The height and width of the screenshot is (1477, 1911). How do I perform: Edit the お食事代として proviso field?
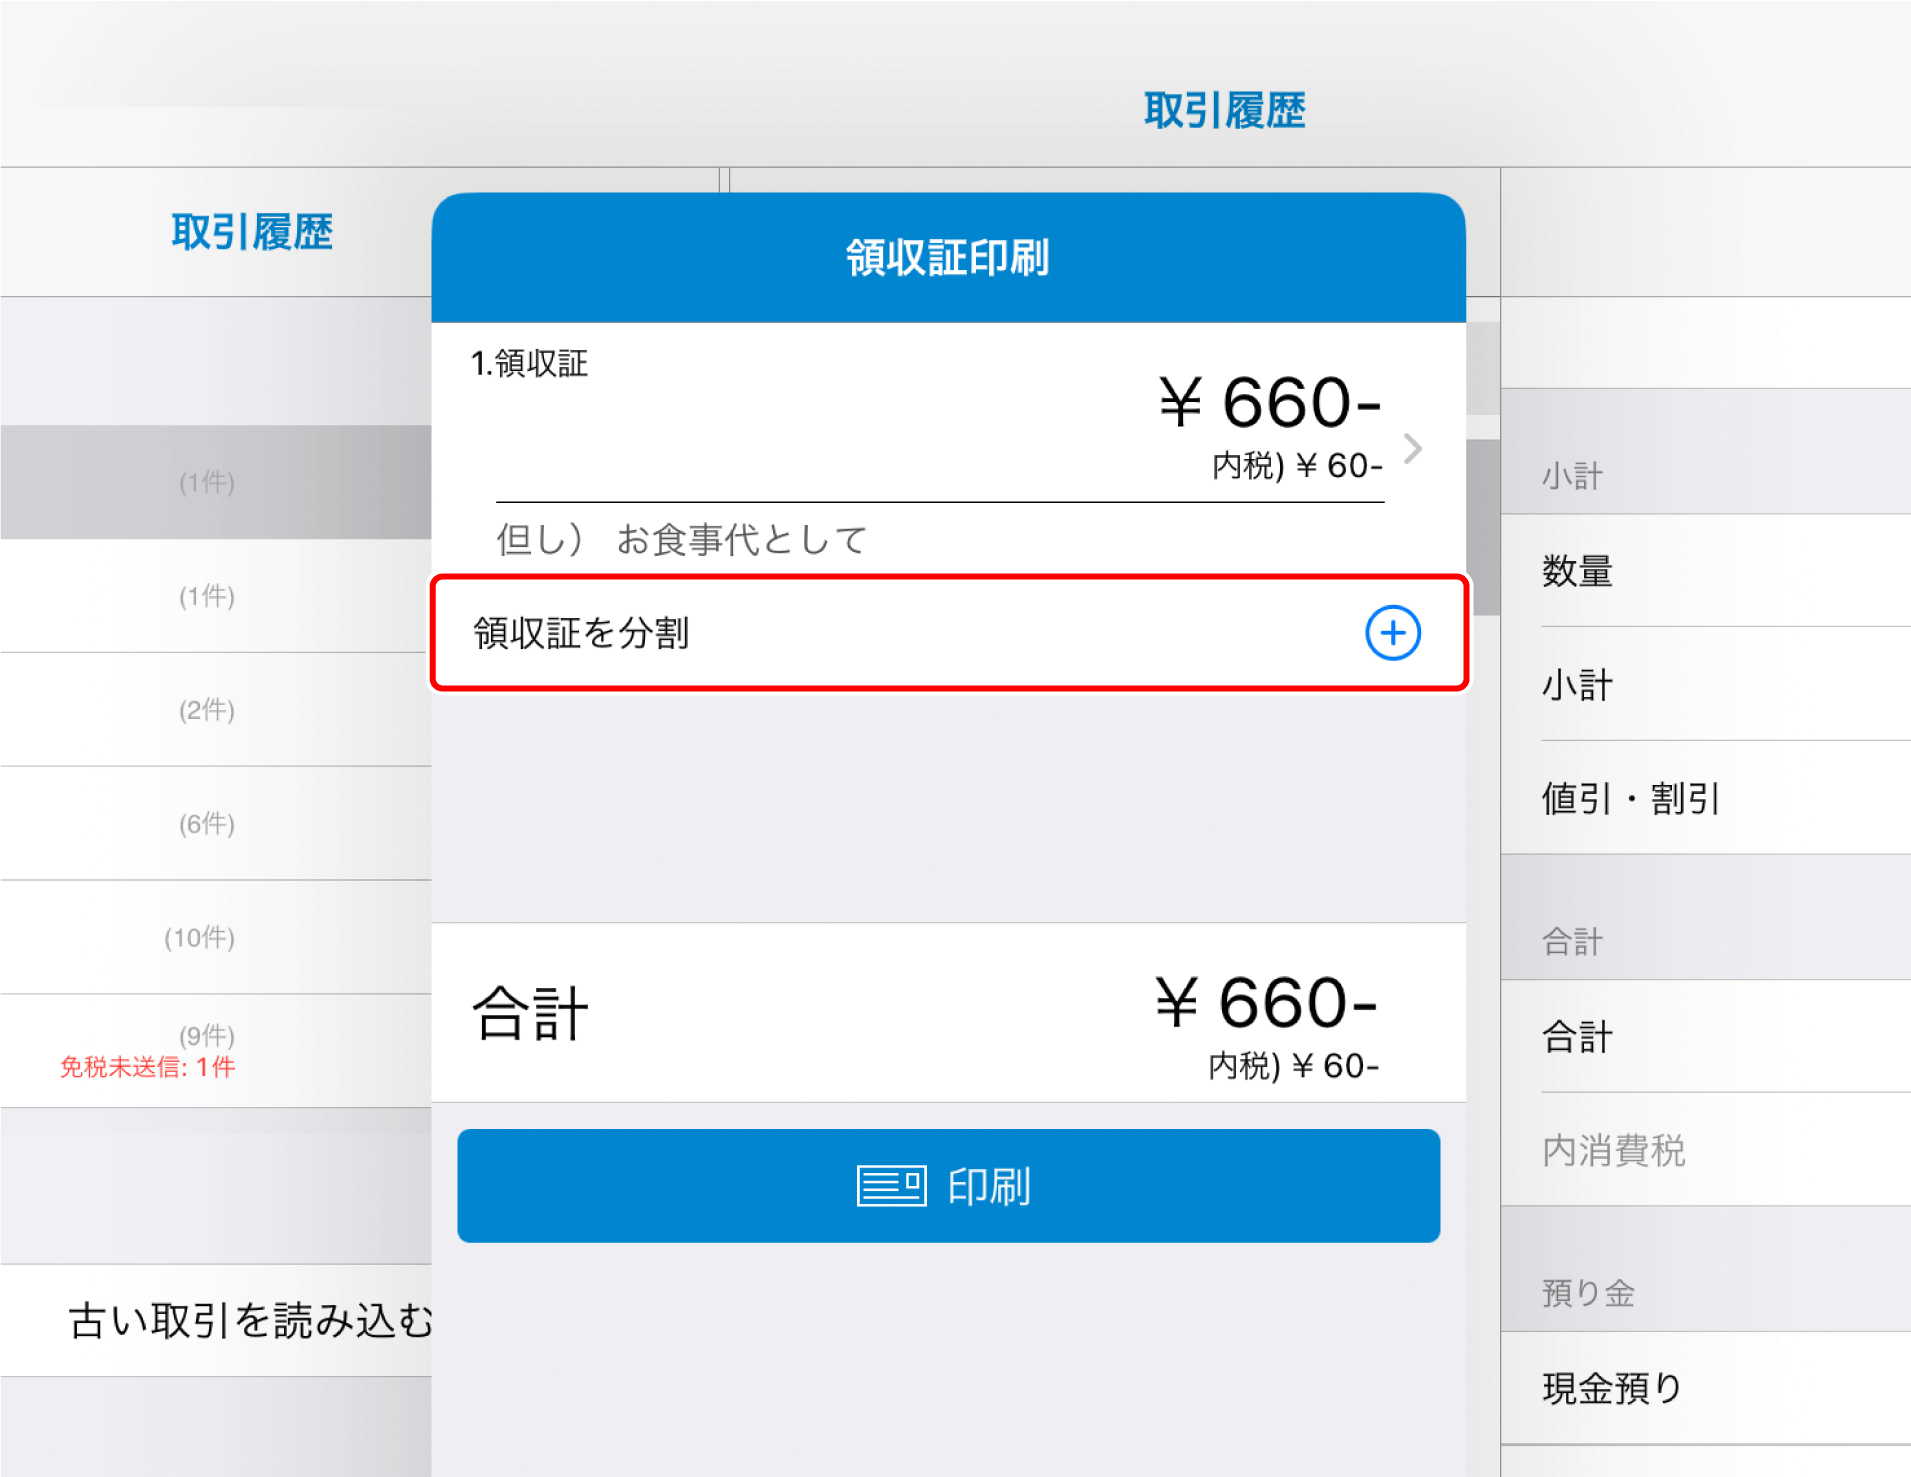740,540
